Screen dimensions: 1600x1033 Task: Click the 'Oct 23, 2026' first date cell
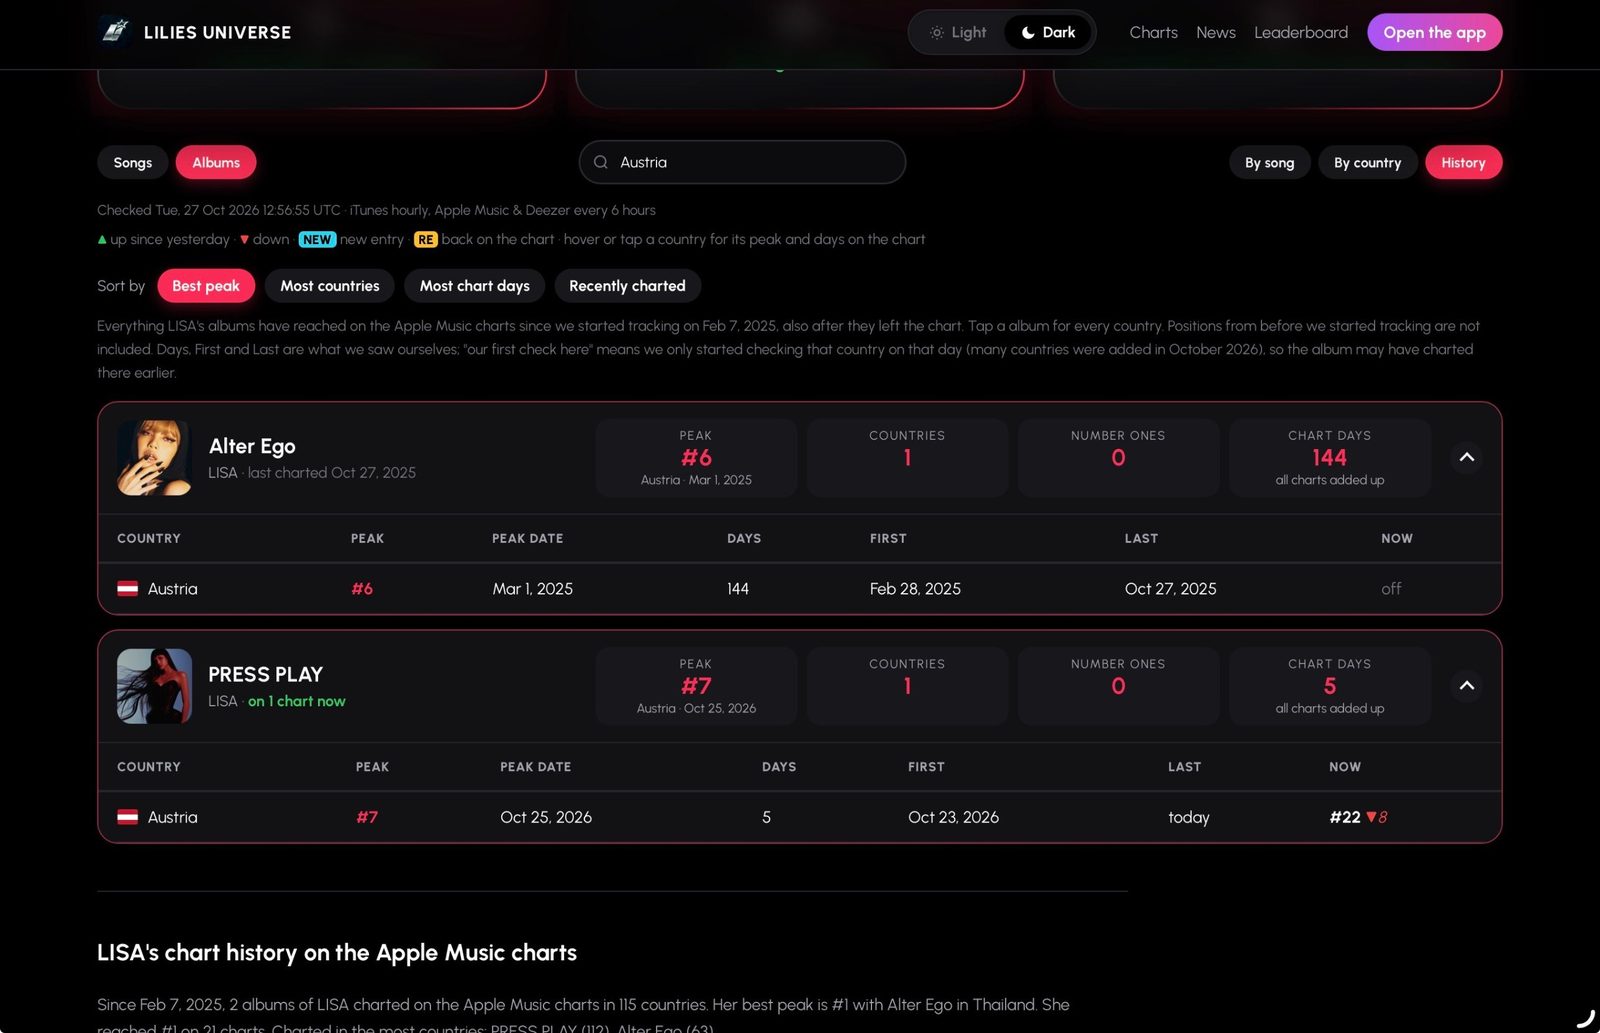point(953,817)
